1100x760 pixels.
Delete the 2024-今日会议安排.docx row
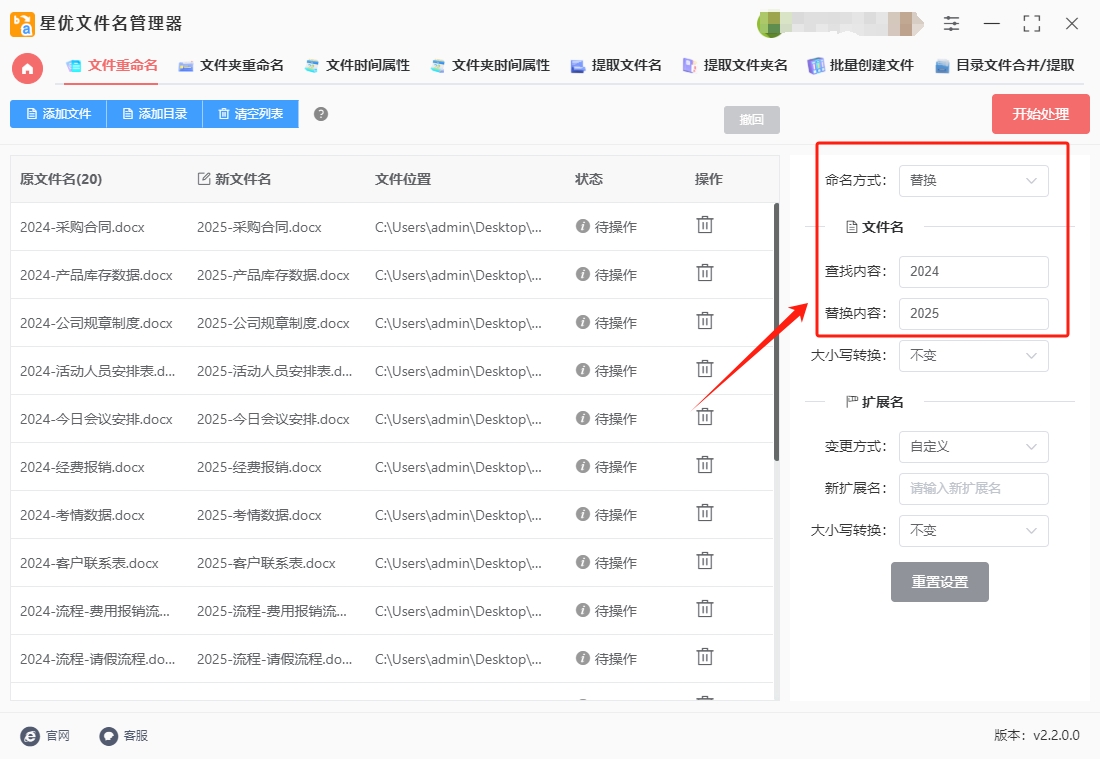tap(704, 418)
